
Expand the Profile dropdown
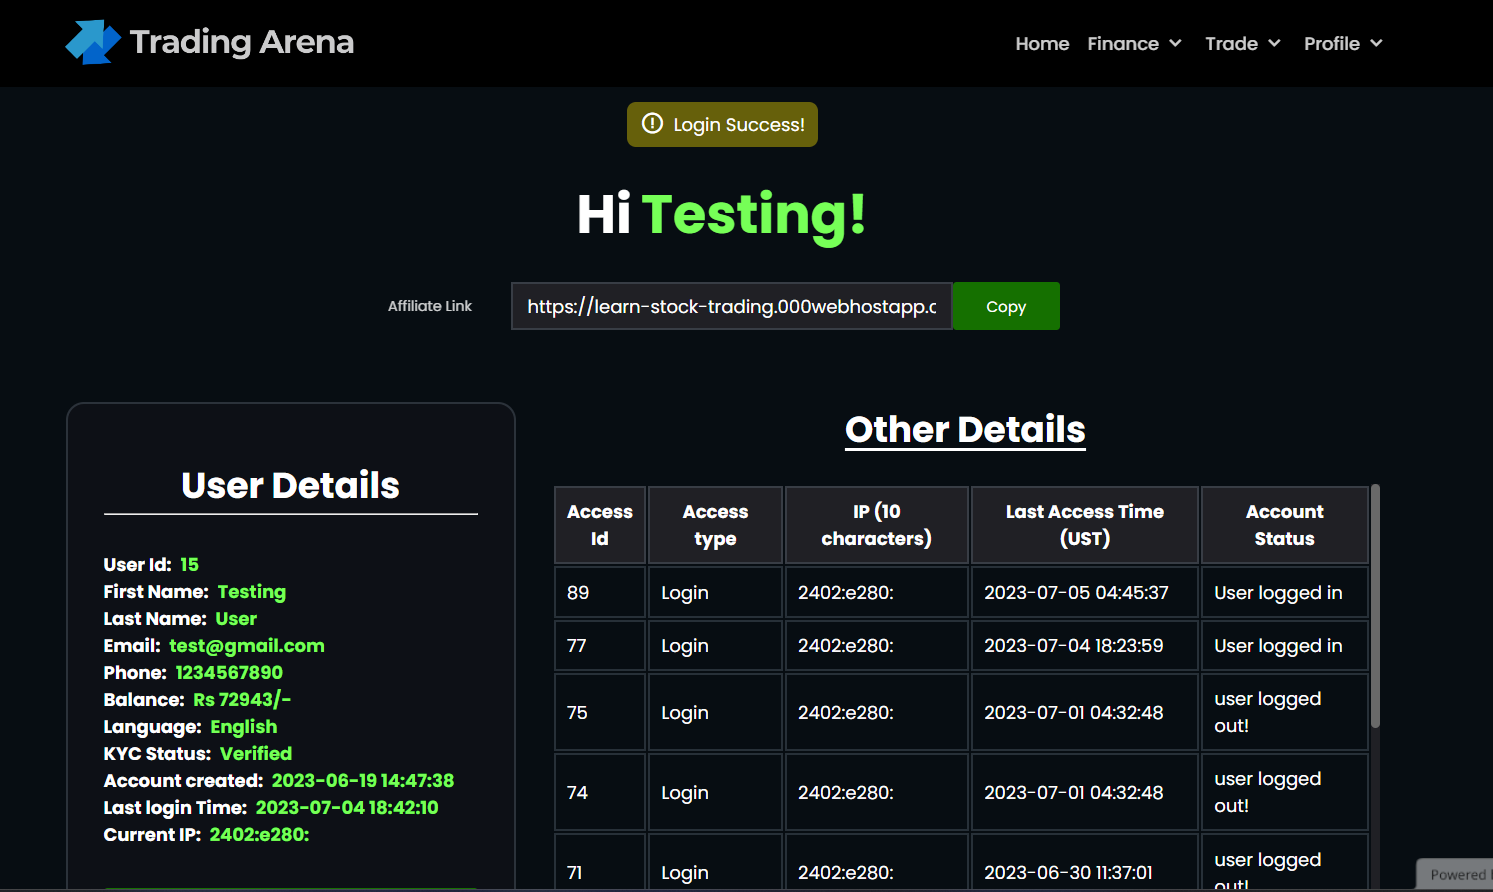click(1343, 43)
